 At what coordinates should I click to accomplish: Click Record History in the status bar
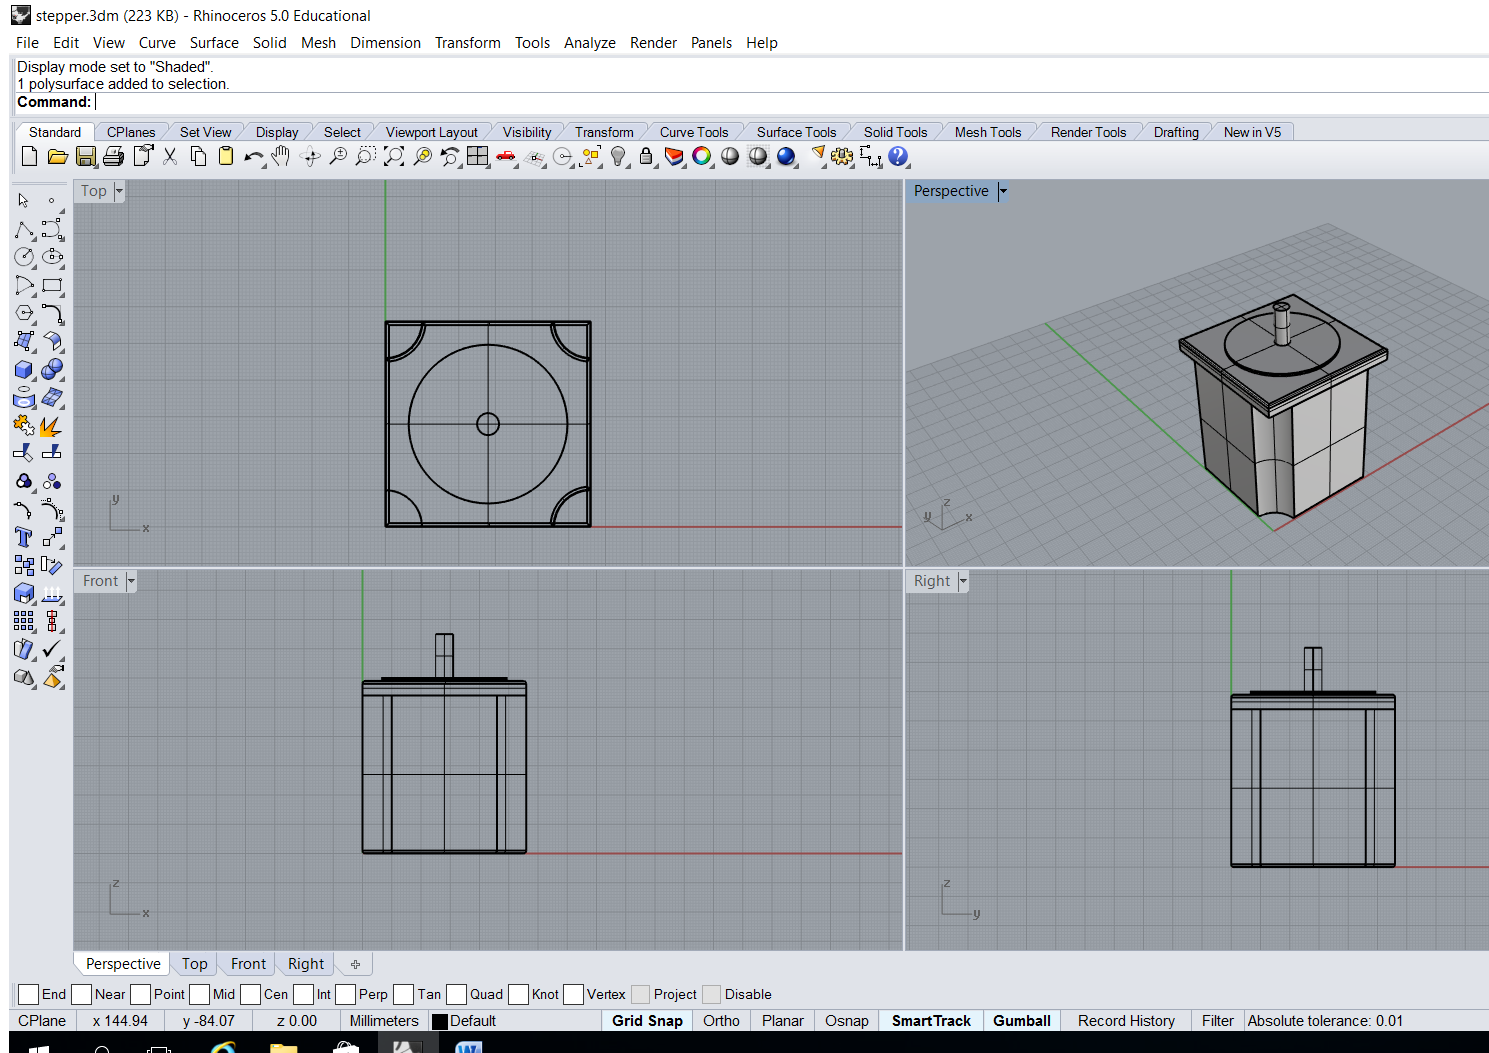point(1126,1021)
